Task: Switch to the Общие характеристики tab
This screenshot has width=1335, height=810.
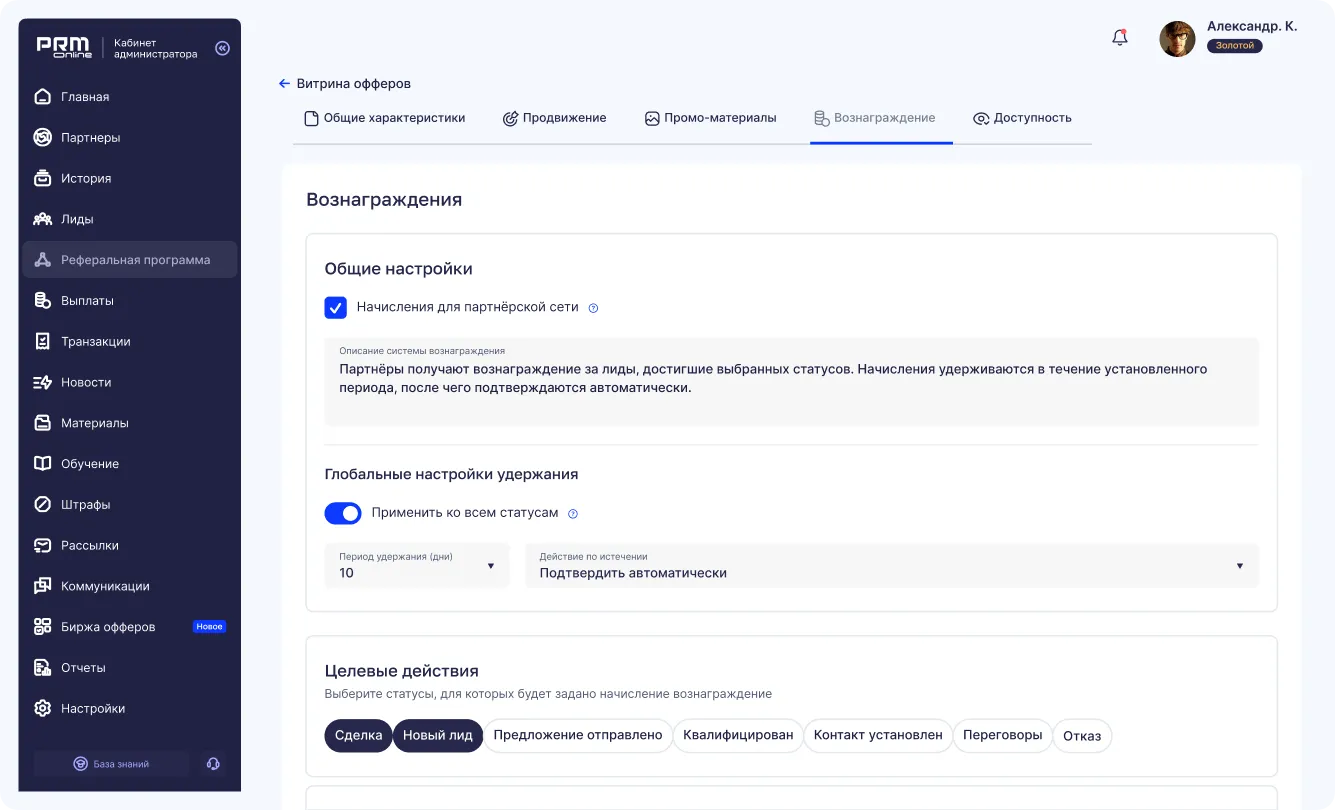Action: [384, 118]
